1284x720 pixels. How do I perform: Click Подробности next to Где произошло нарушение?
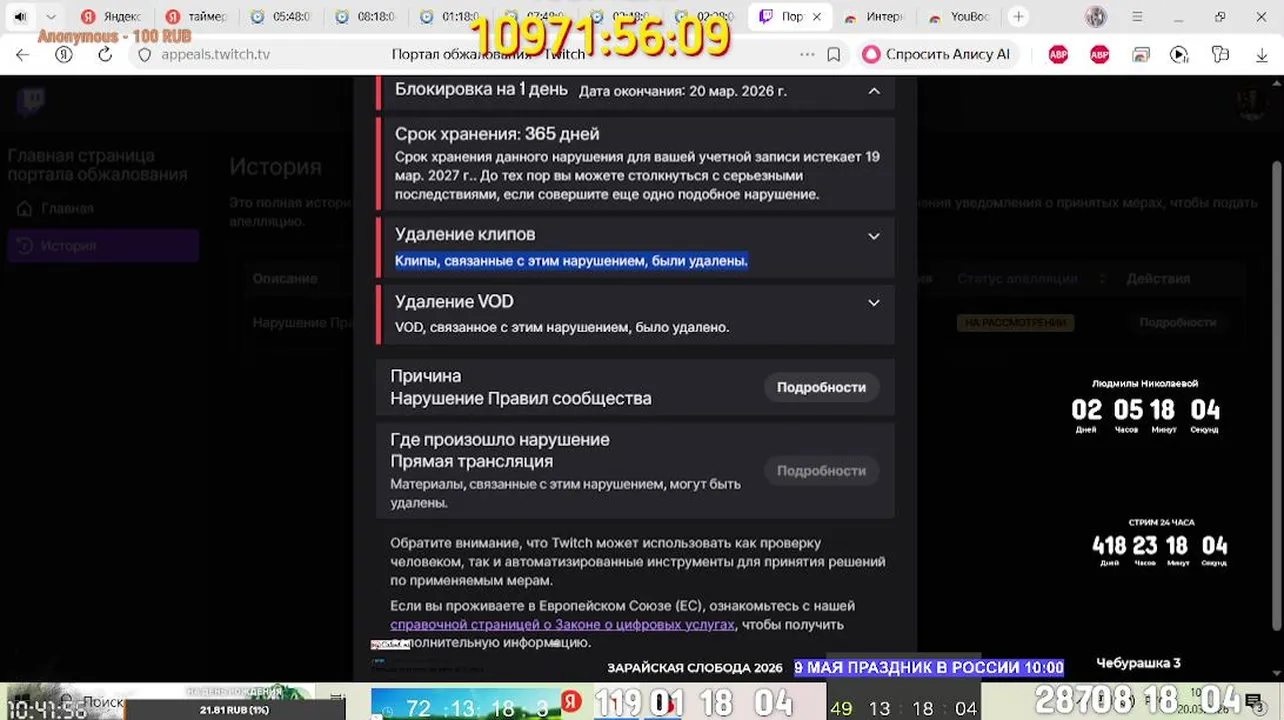[x=821, y=470]
